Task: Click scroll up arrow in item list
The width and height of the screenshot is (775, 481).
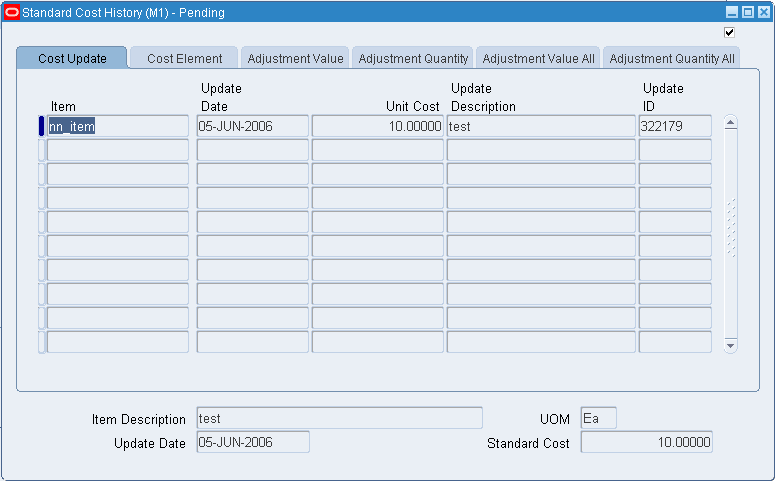Action: tap(731, 123)
